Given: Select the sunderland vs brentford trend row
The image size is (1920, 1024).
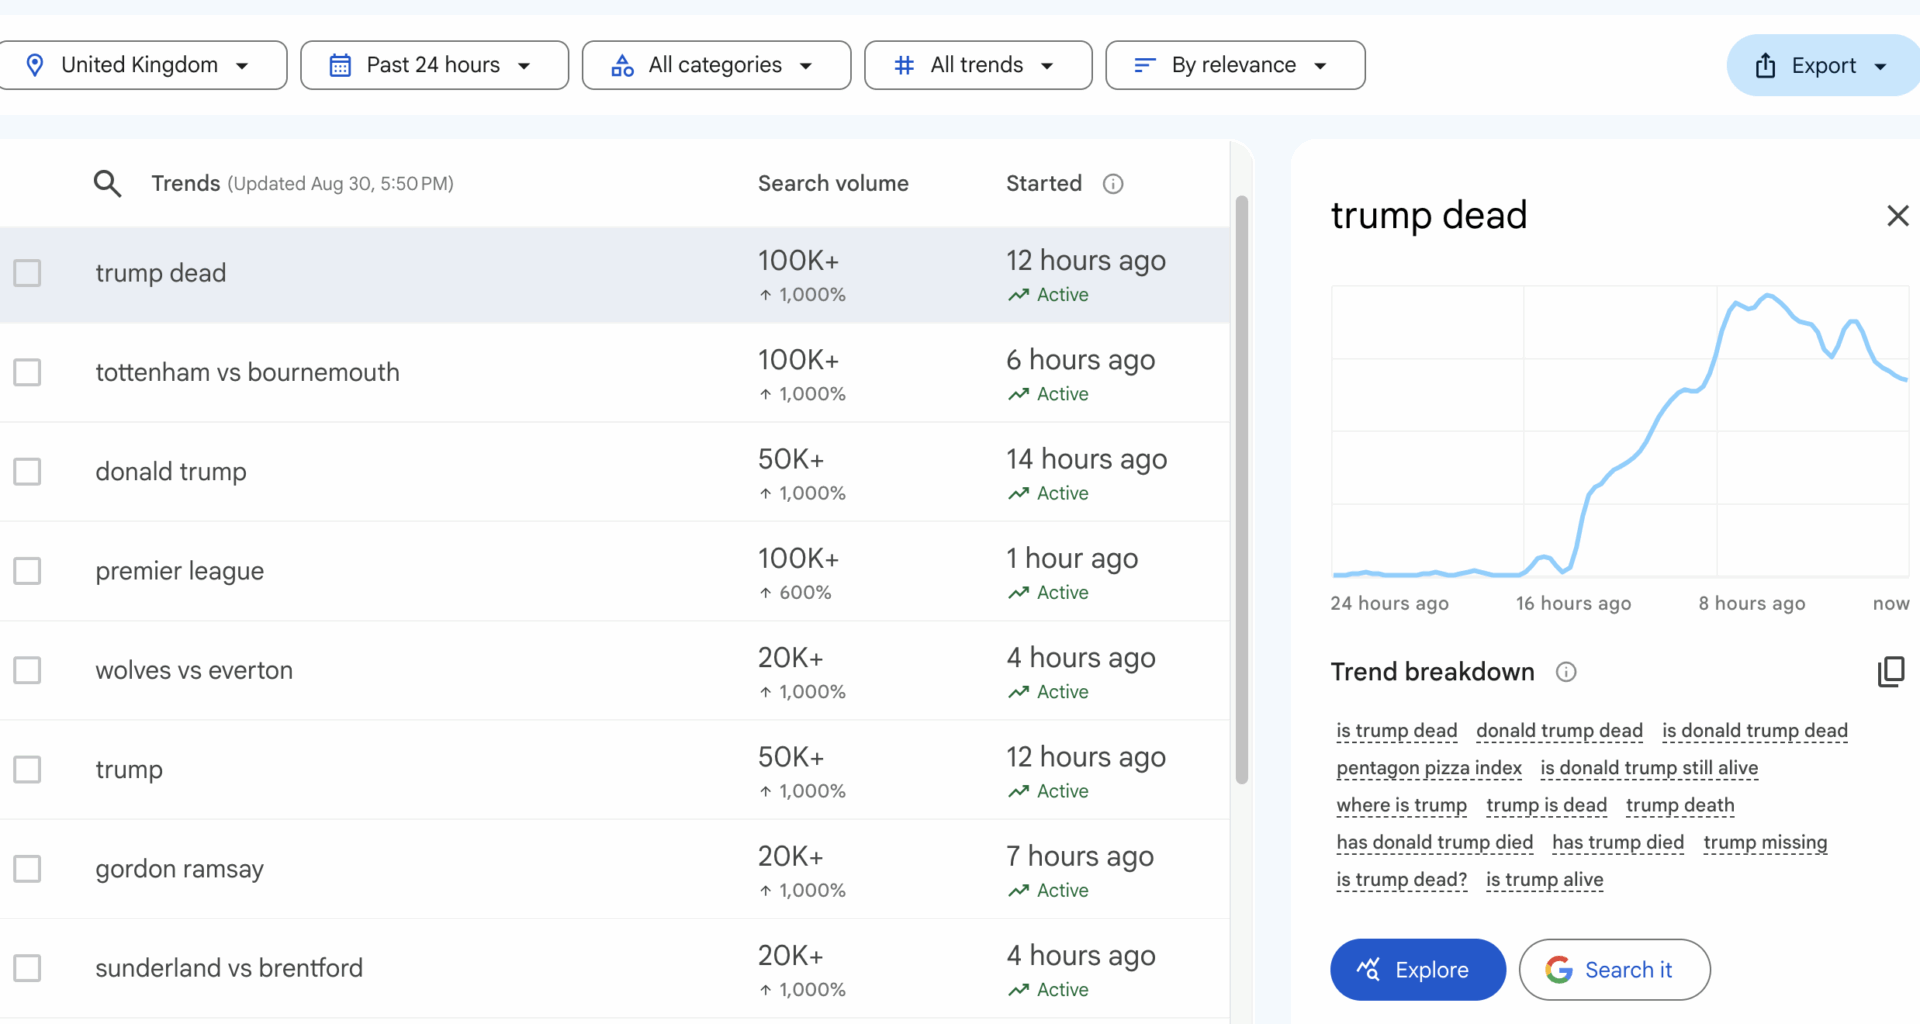Looking at the screenshot, I should click(615, 968).
